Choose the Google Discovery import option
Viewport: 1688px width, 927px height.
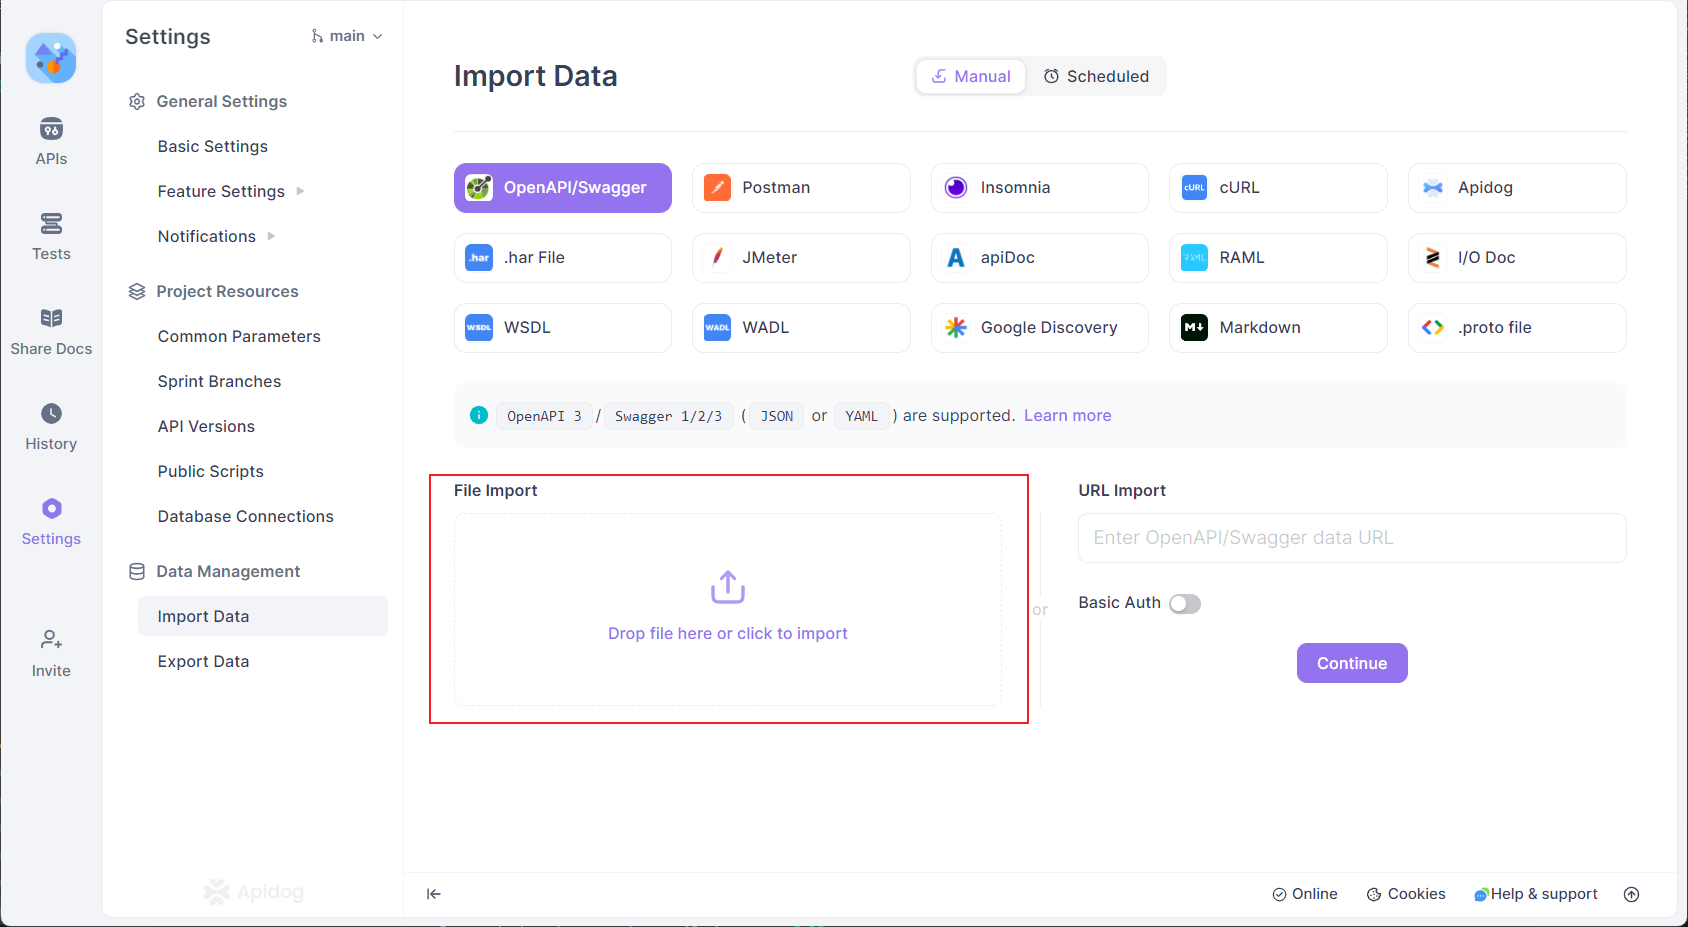pos(1038,328)
